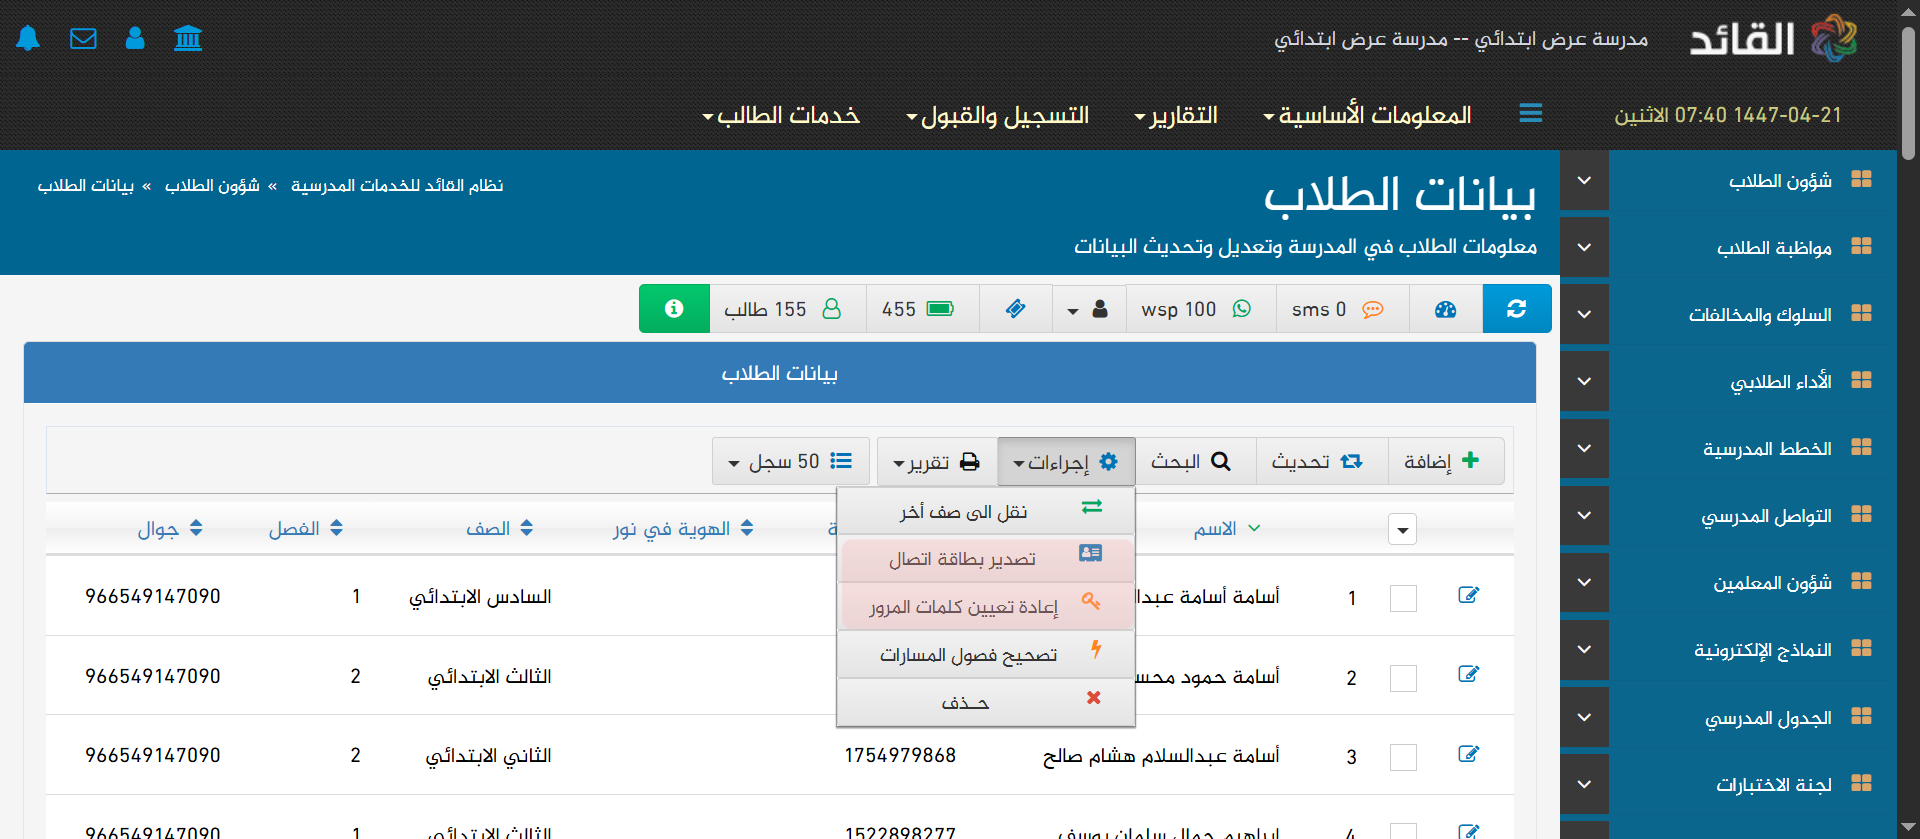Screen dimensions: 1920x839
Task: Select 'Transfer to another class' menu option
Action: pos(985,512)
